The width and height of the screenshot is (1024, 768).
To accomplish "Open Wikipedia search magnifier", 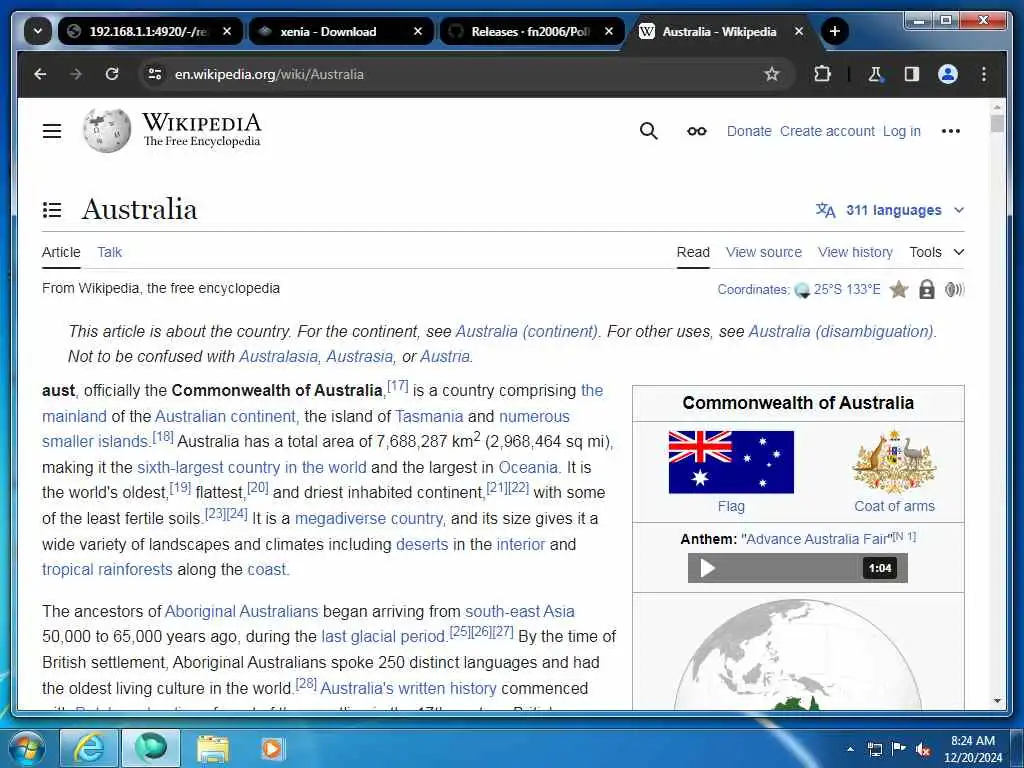I will (x=648, y=131).
